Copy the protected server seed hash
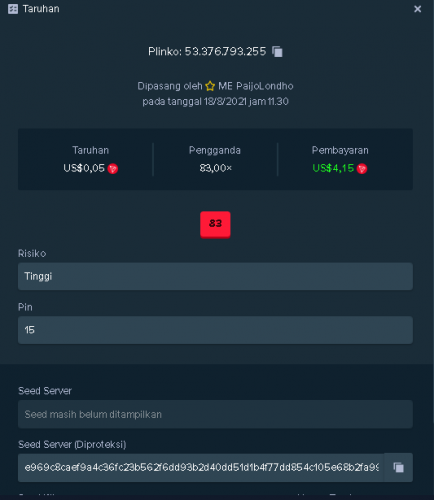The image size is (434, 500). [398, 467]
